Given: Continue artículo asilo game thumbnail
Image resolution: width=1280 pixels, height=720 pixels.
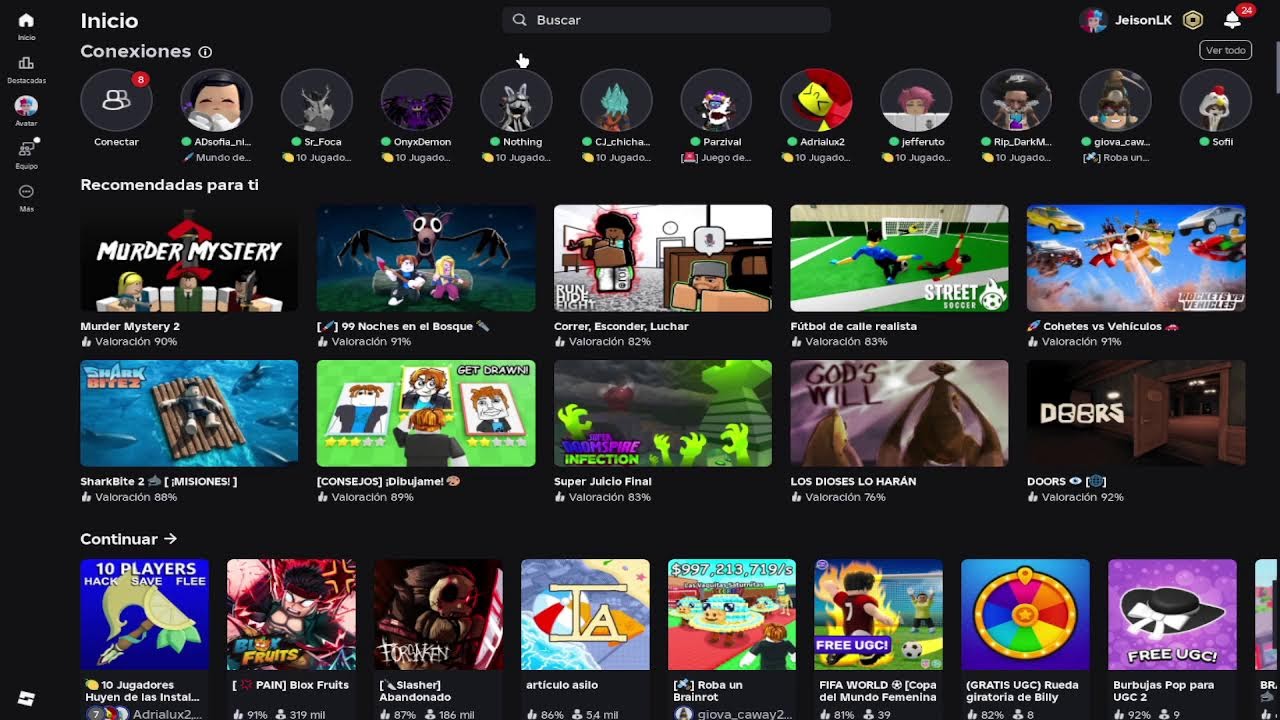Looking at the screenshot, I should click(x=586, y=614).
